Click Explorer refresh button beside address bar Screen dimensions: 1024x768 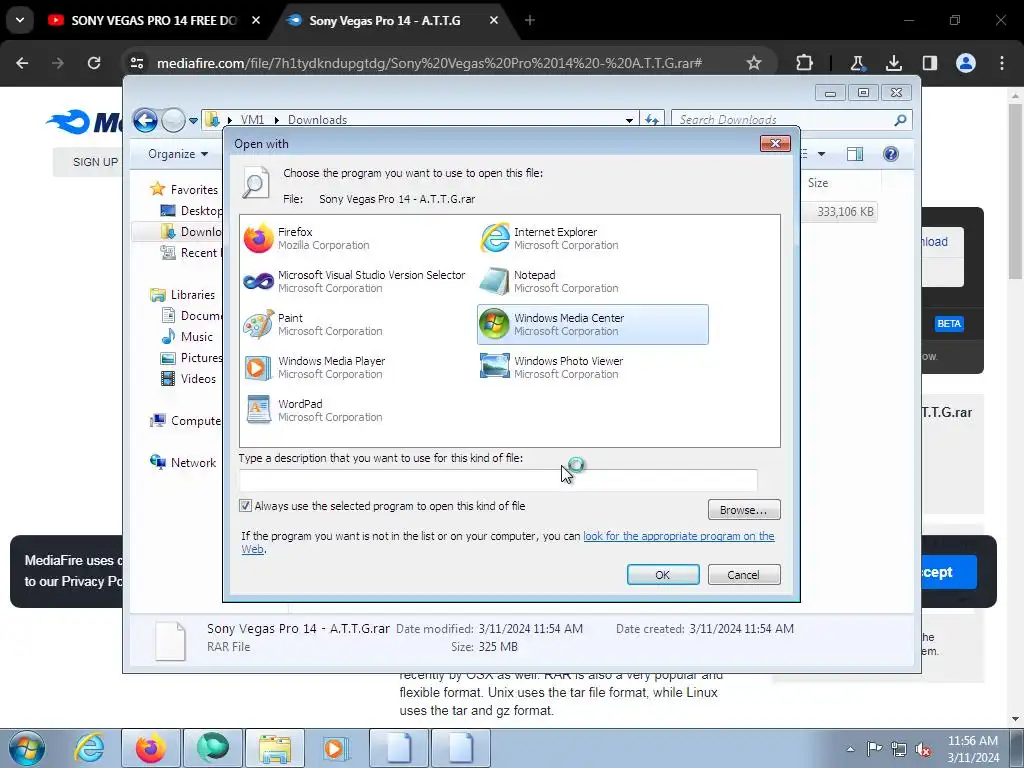[652, 120]
